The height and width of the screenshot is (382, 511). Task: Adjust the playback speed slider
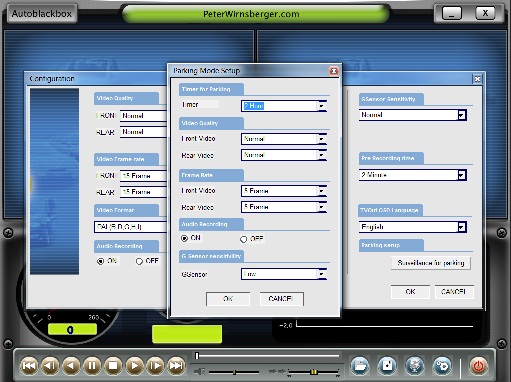click(x=313, y=372)
